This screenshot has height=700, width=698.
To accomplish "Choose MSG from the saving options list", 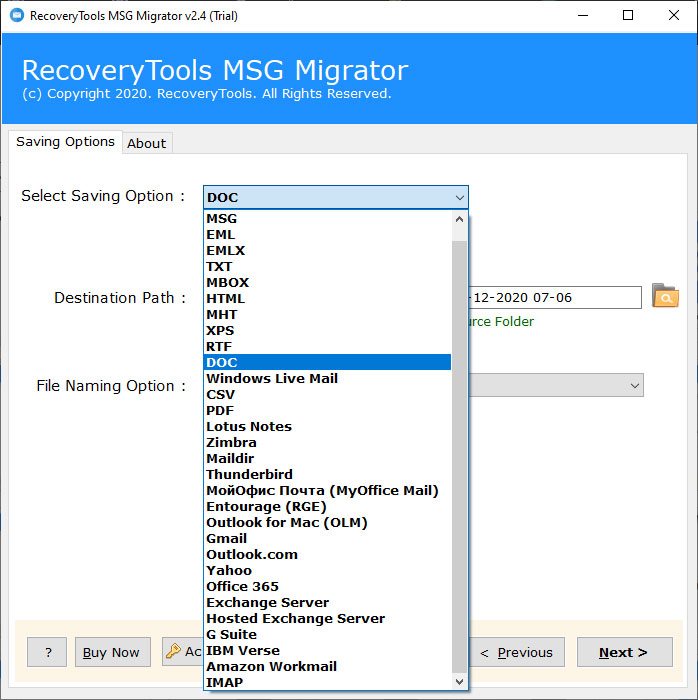I will pos(327,218).
